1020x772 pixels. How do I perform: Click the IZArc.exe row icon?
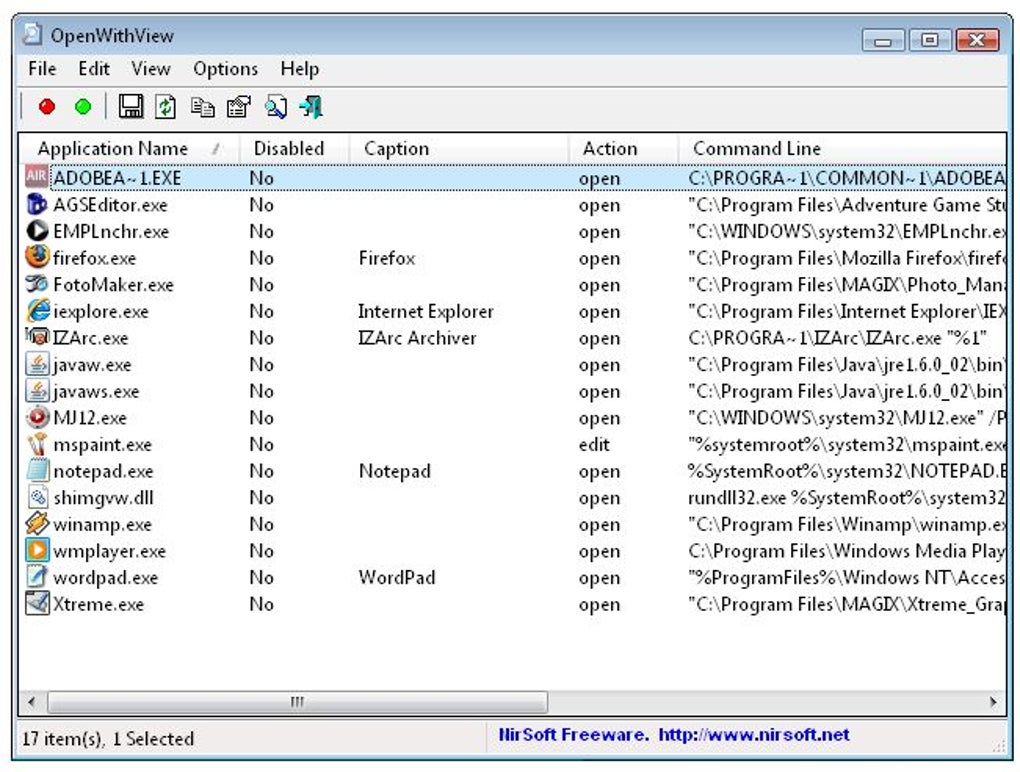pyautogui.click(x=37, y=337)
